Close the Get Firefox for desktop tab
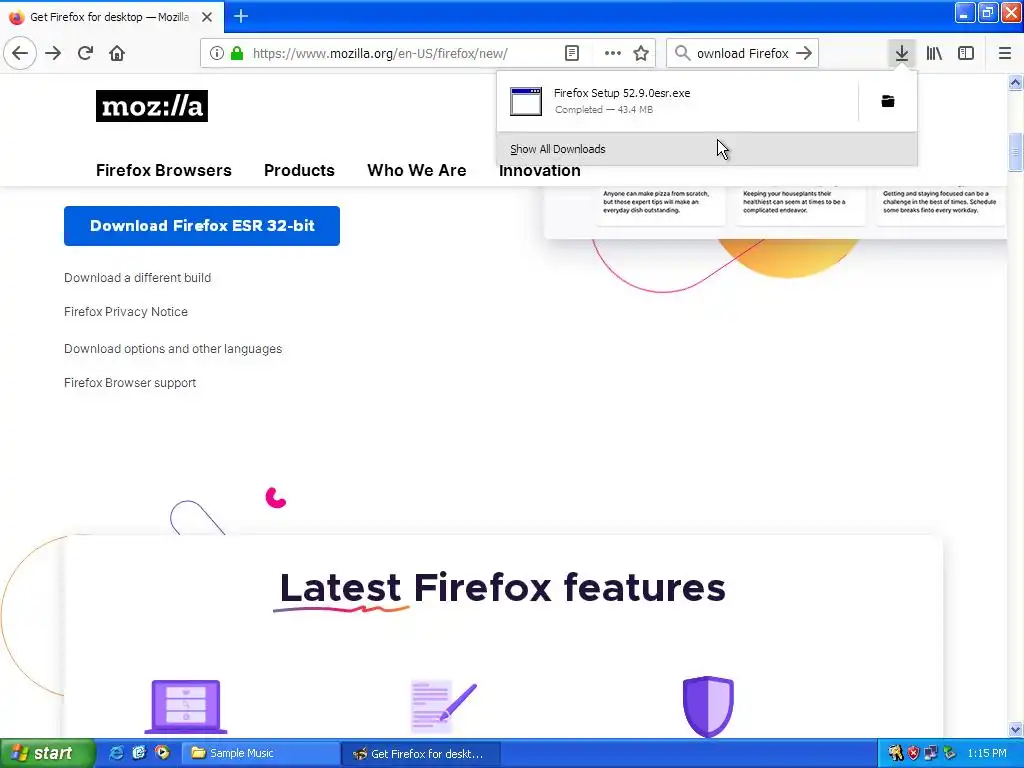Image resolution: width=1024 pixels, height=768 pixels. (207, 17)
